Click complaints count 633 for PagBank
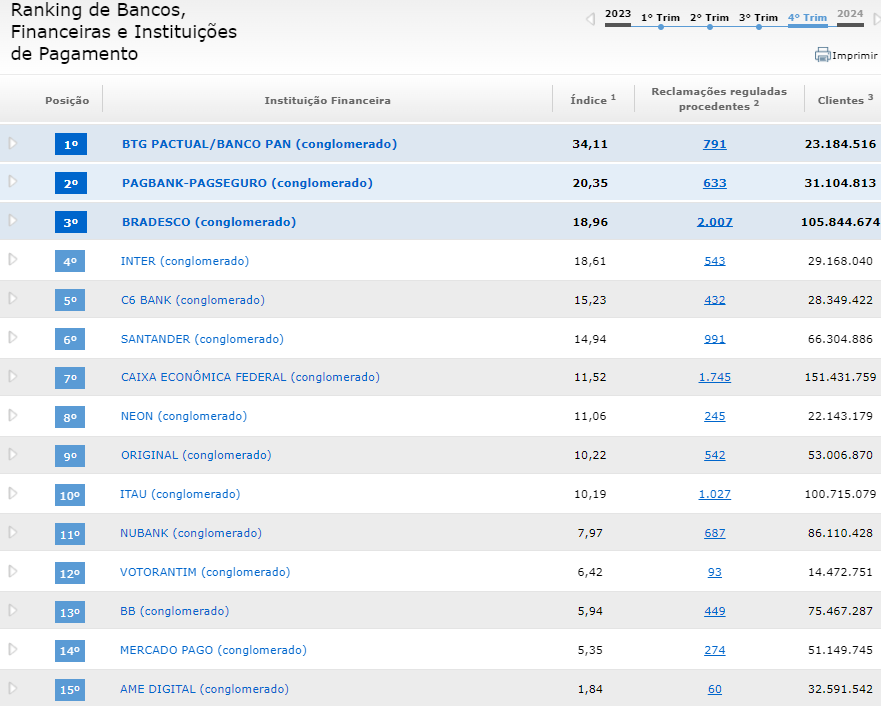Image resolution: width=881 pixels, height=706 pixels. [715, 183]
